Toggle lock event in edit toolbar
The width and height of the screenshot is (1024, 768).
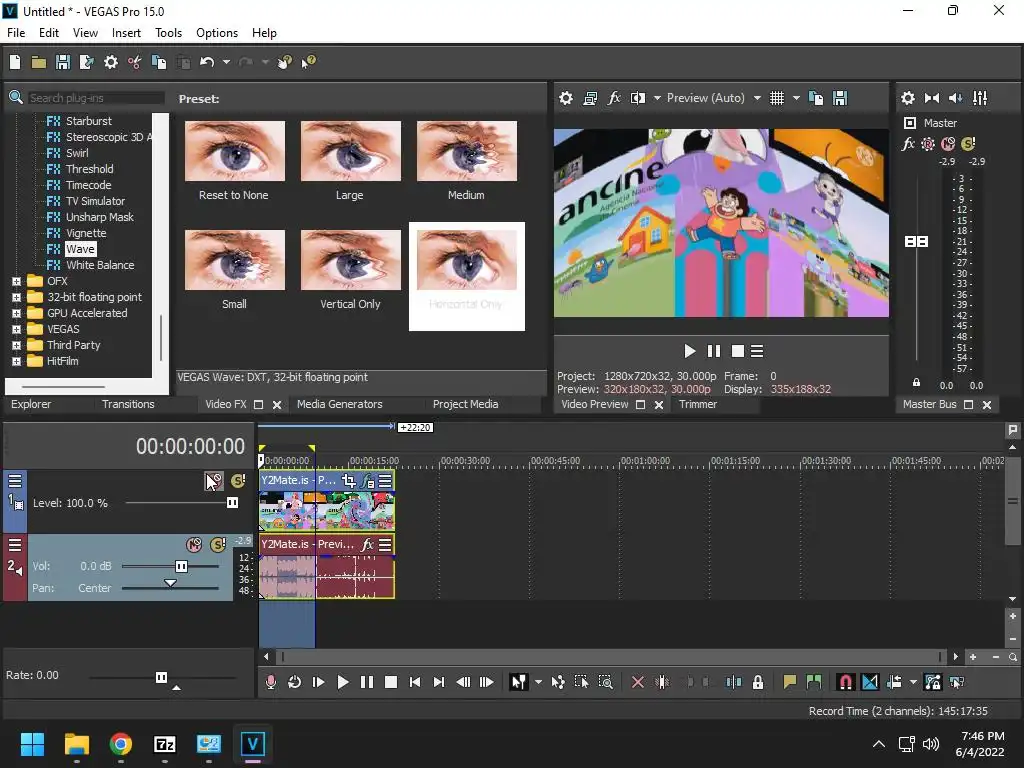coord(758,682)
